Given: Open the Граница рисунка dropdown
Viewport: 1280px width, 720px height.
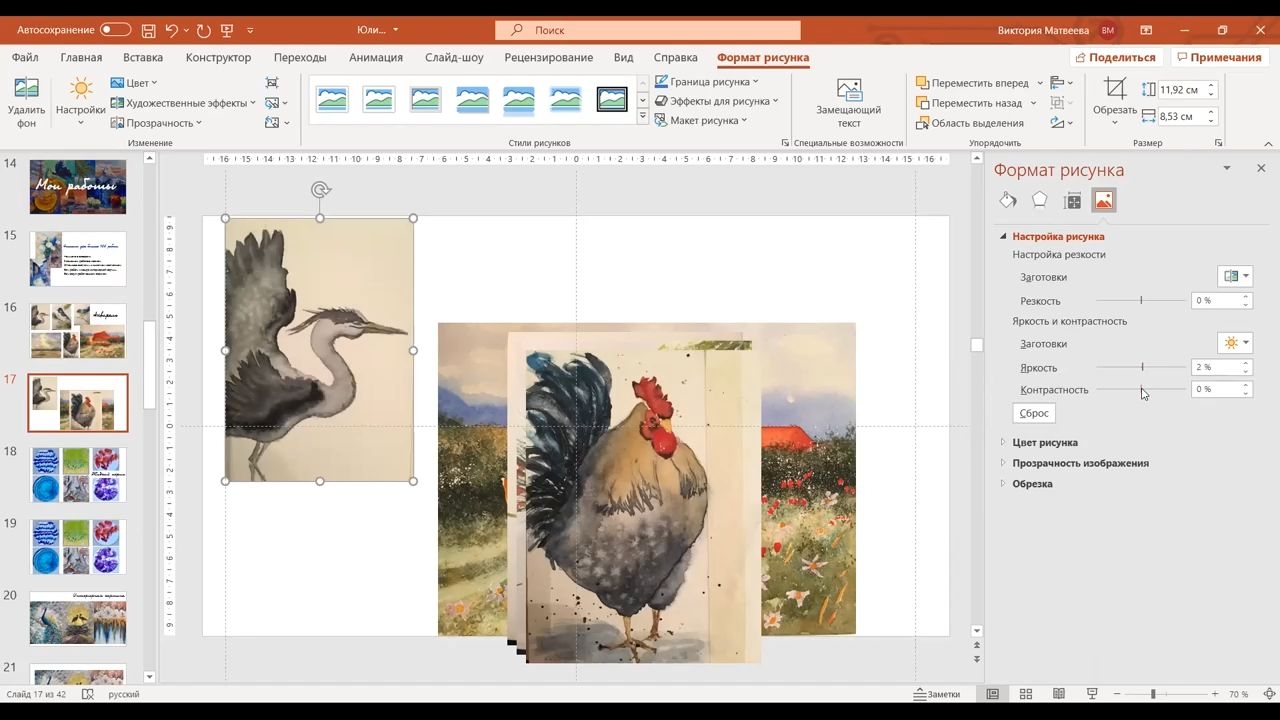Looking at the screenshot, I should pos(707,82).
